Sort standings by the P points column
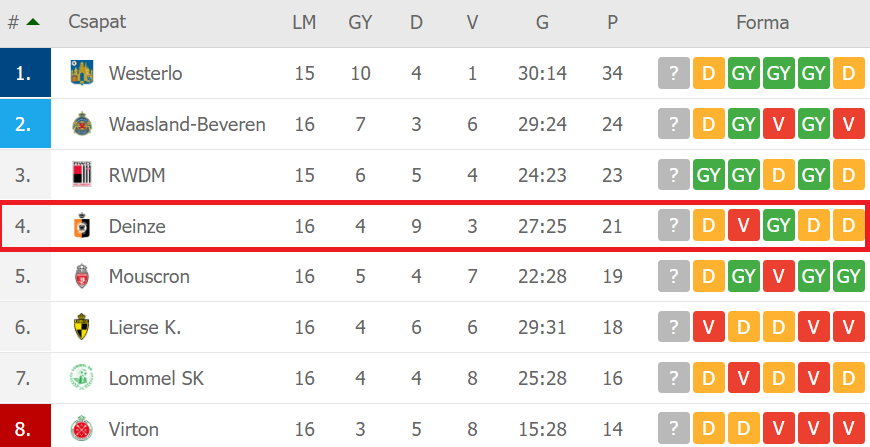Viewport: 870px width, 447px height. pos(613,22)
